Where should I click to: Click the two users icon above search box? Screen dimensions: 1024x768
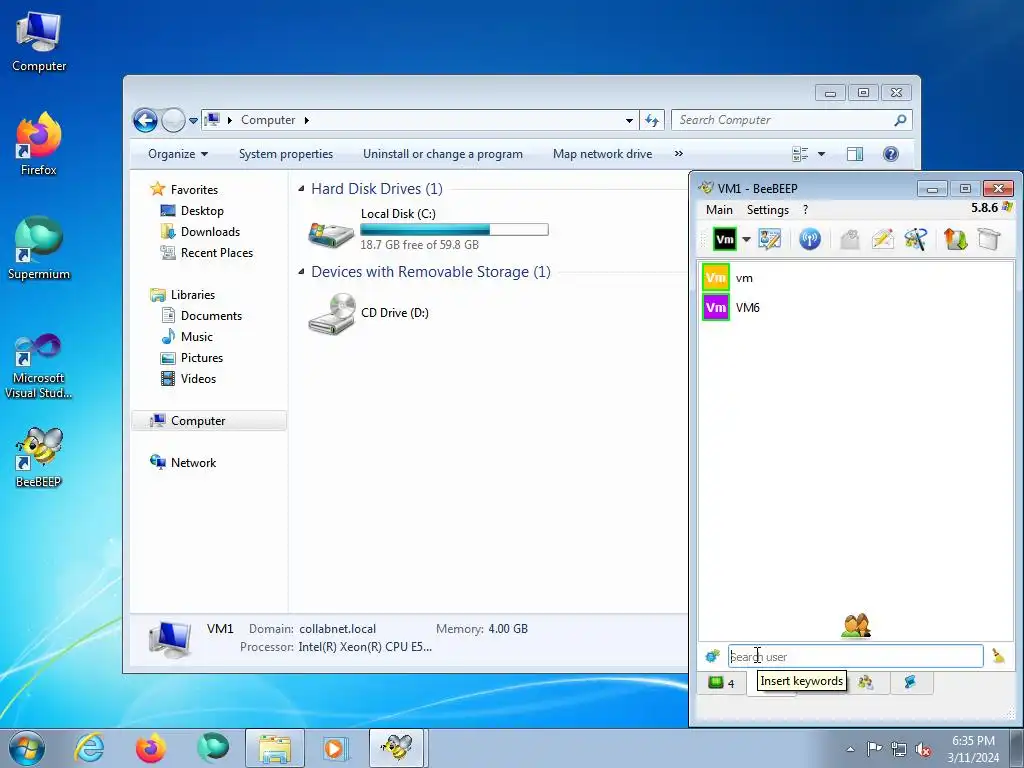[856, 626]
